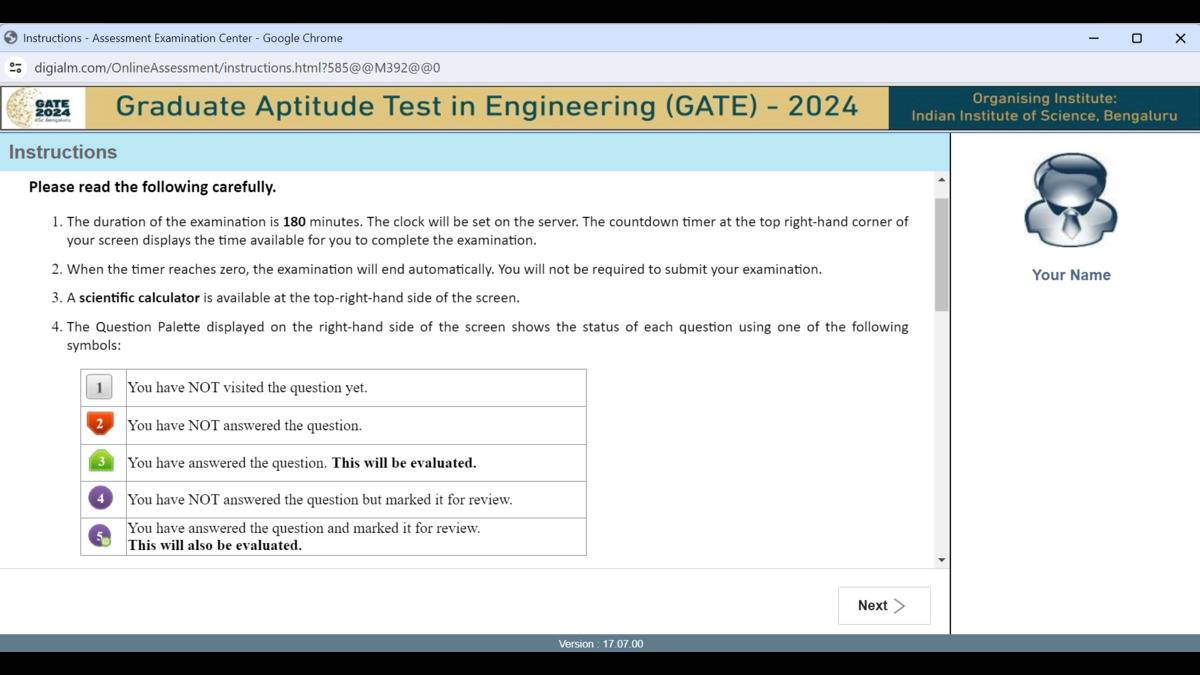Click the GATE 2024 logo

point(46,108)
